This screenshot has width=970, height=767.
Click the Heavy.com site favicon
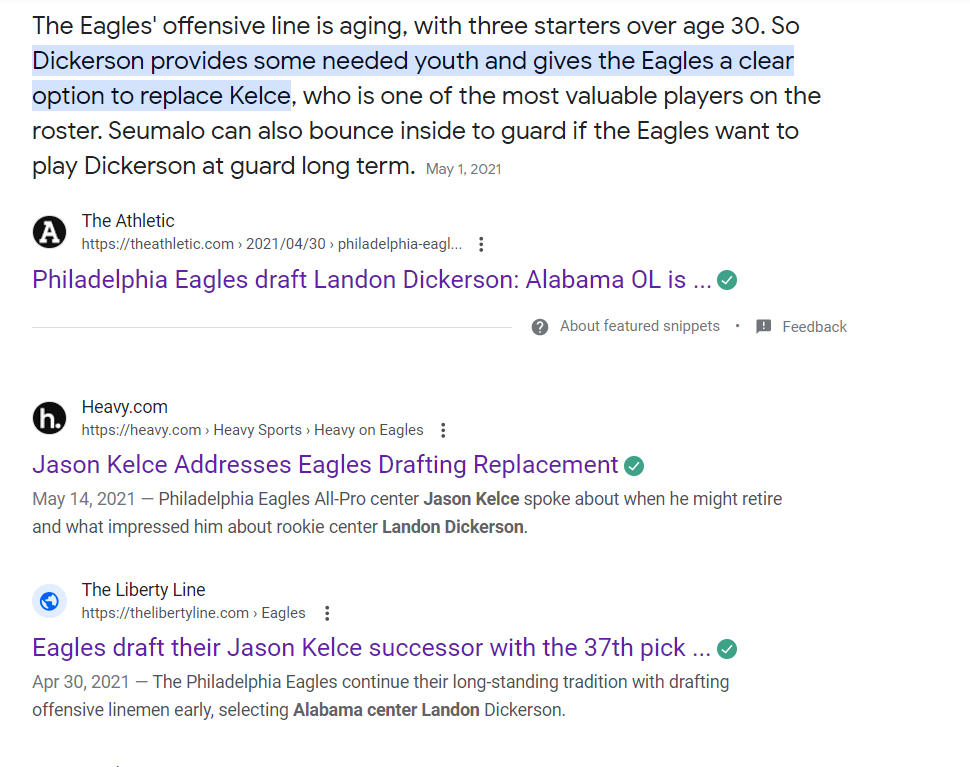click(x=49, y=418)
